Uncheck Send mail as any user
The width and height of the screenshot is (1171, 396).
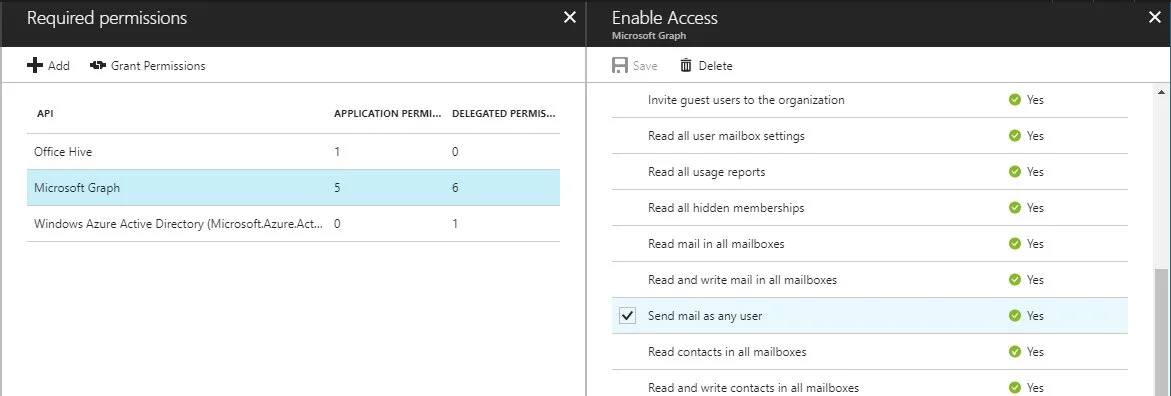point(627,315)
